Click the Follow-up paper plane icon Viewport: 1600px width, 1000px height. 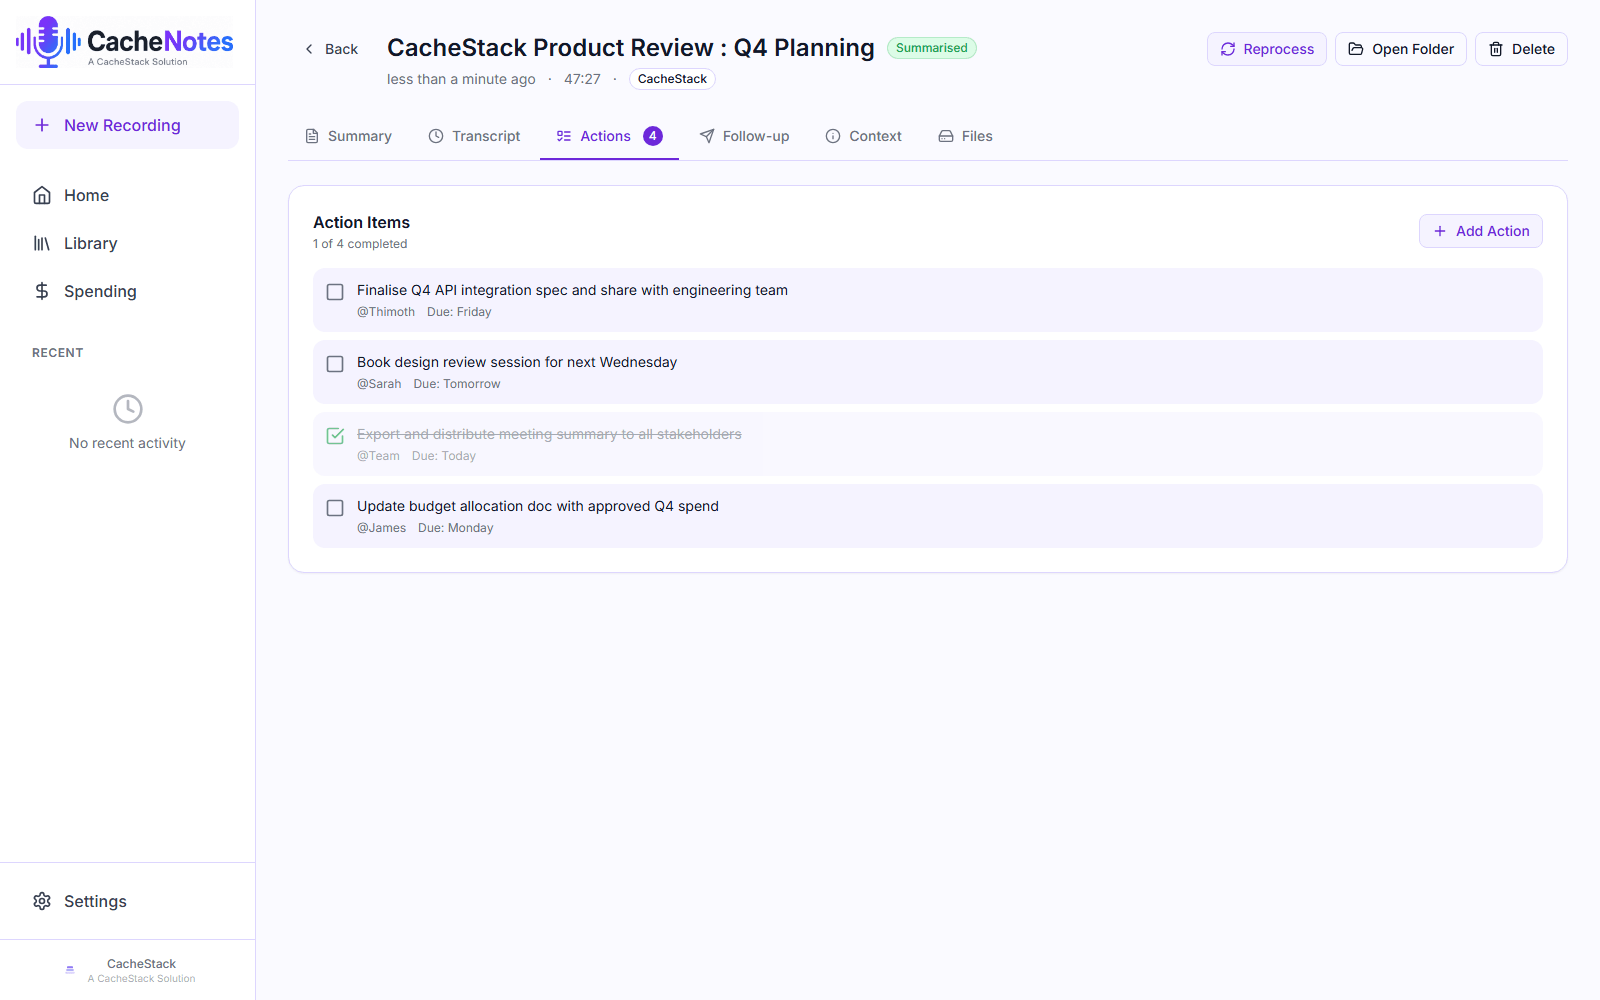click(707, 136)
